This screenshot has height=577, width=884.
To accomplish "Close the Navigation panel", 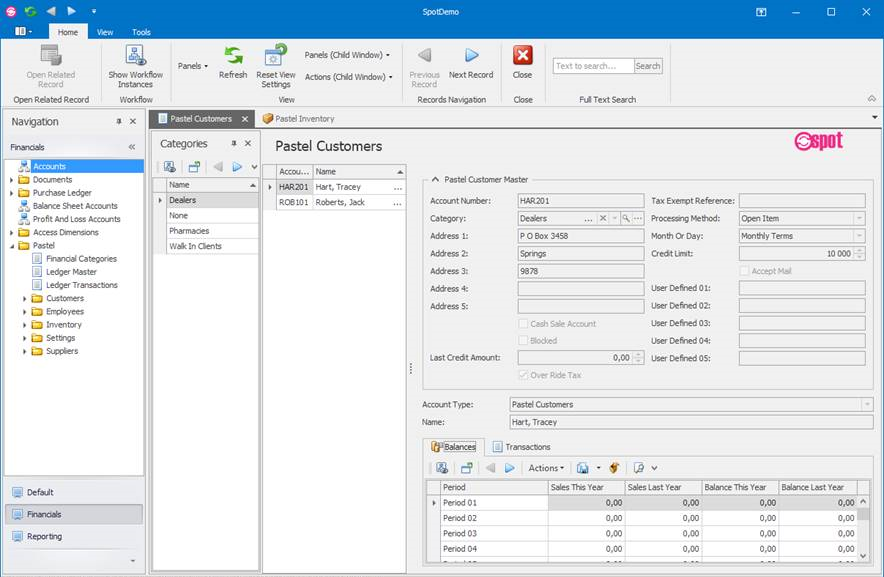I will (x=133, y=121).
